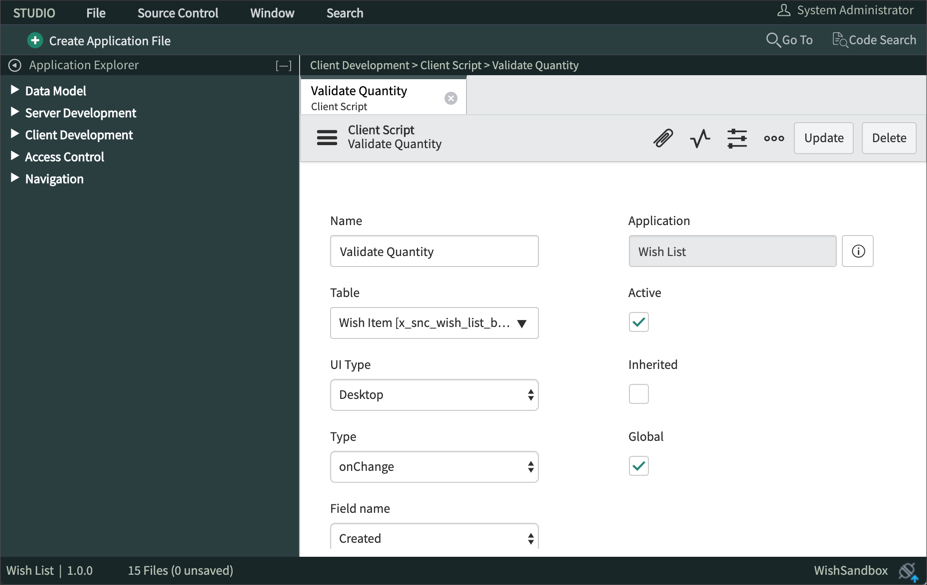Open the activity stream pulse icon

click(700, 138)
